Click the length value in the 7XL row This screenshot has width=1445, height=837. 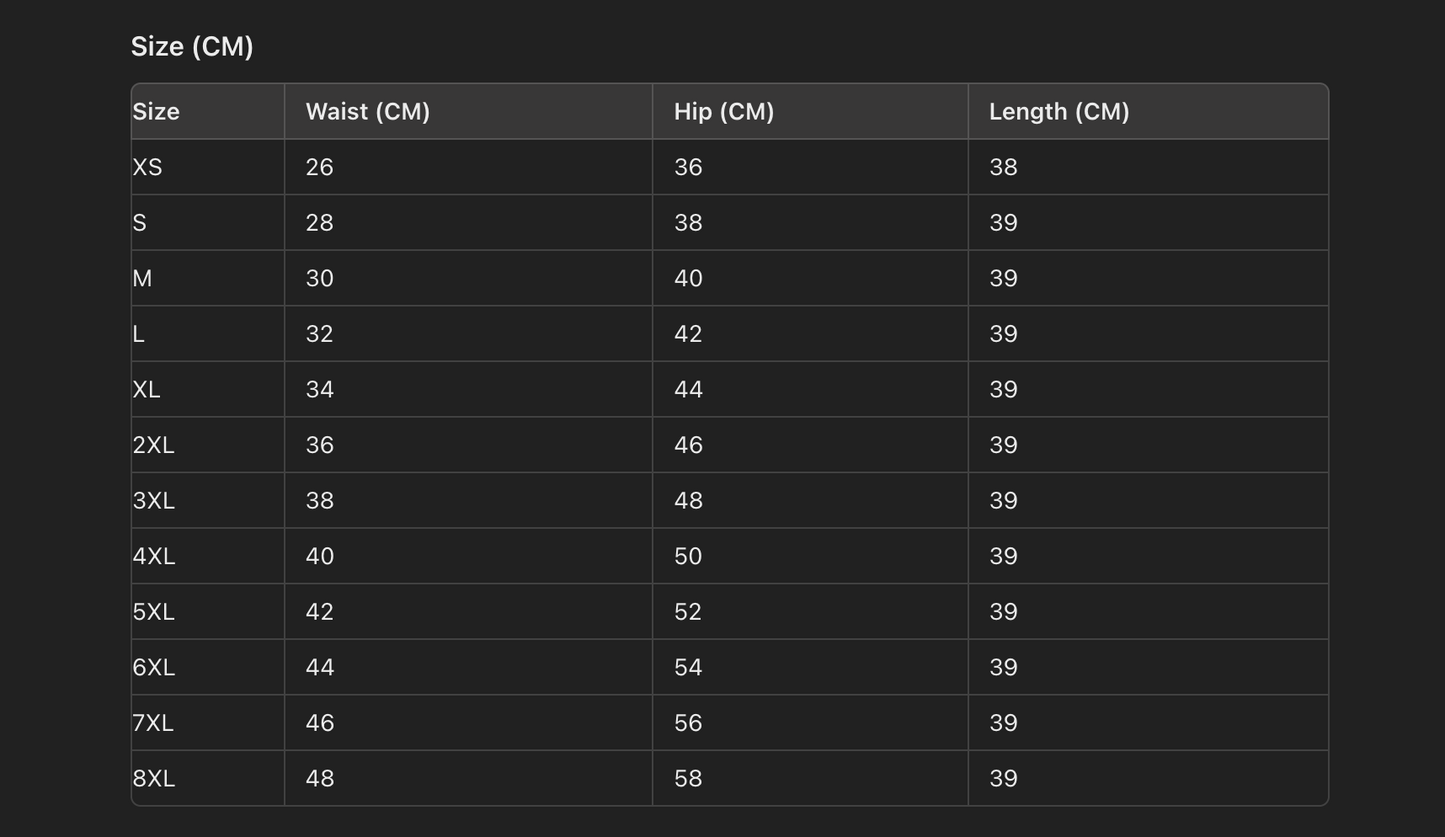pyautogui.click(x=1003, y=723)
